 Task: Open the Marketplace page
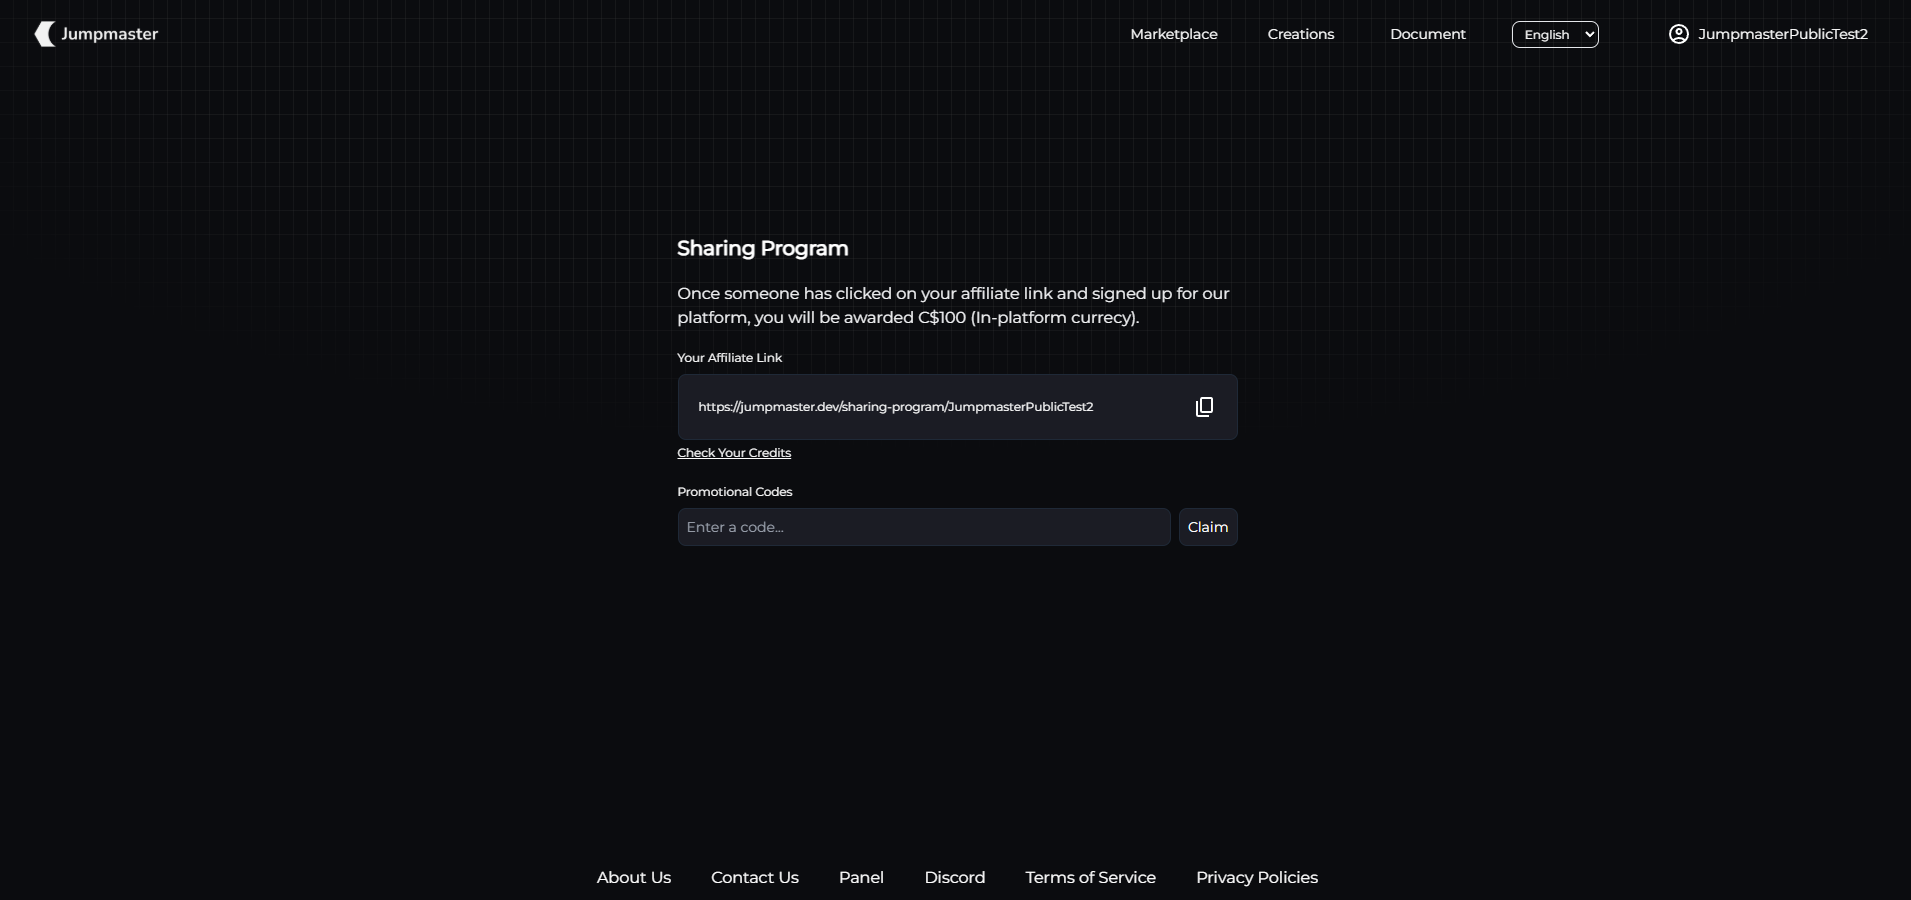tap(1173, 34)
